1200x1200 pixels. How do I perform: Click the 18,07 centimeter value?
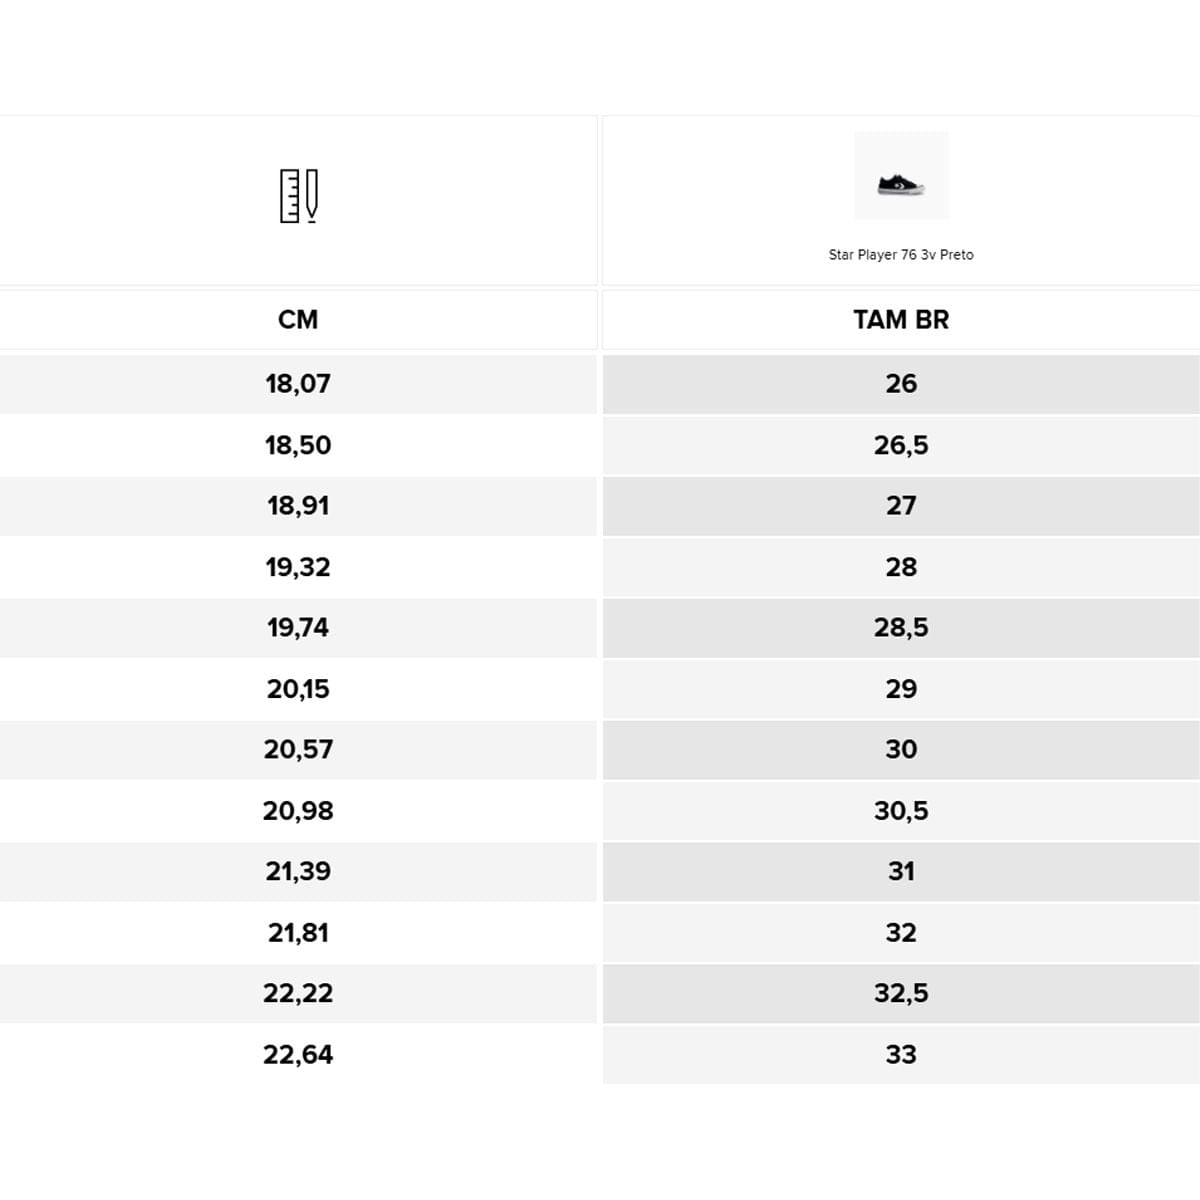tap(298, 384)
